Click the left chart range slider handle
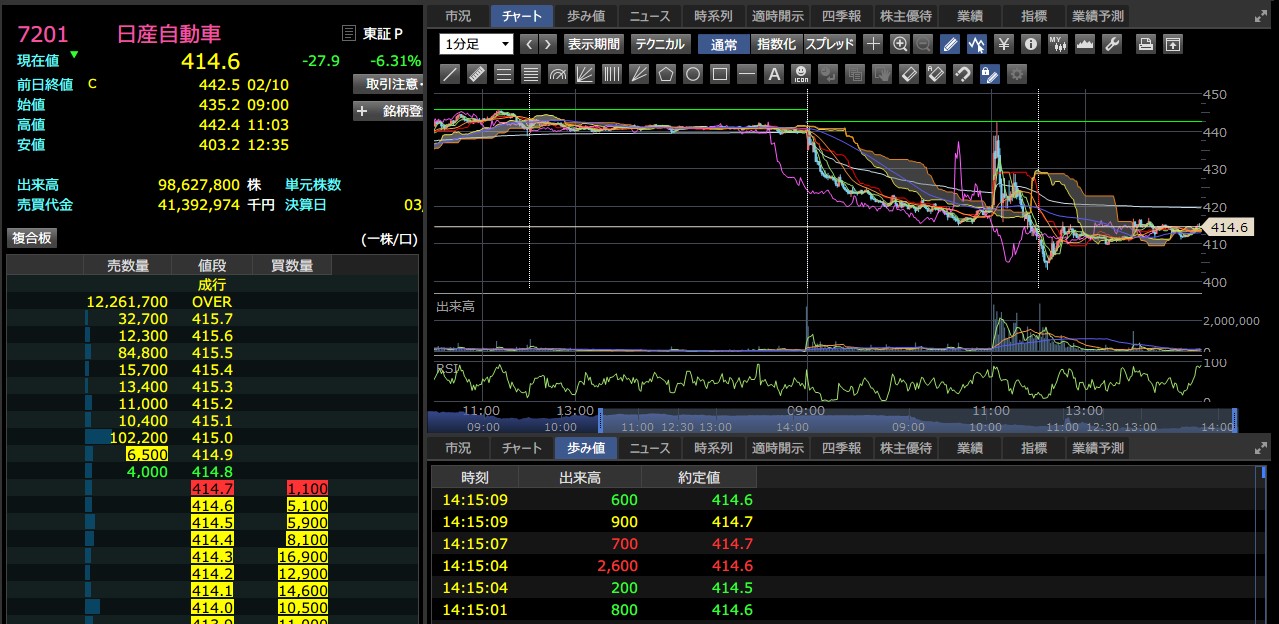Screen dimensions: 1279x624 (x=601, y=420)
